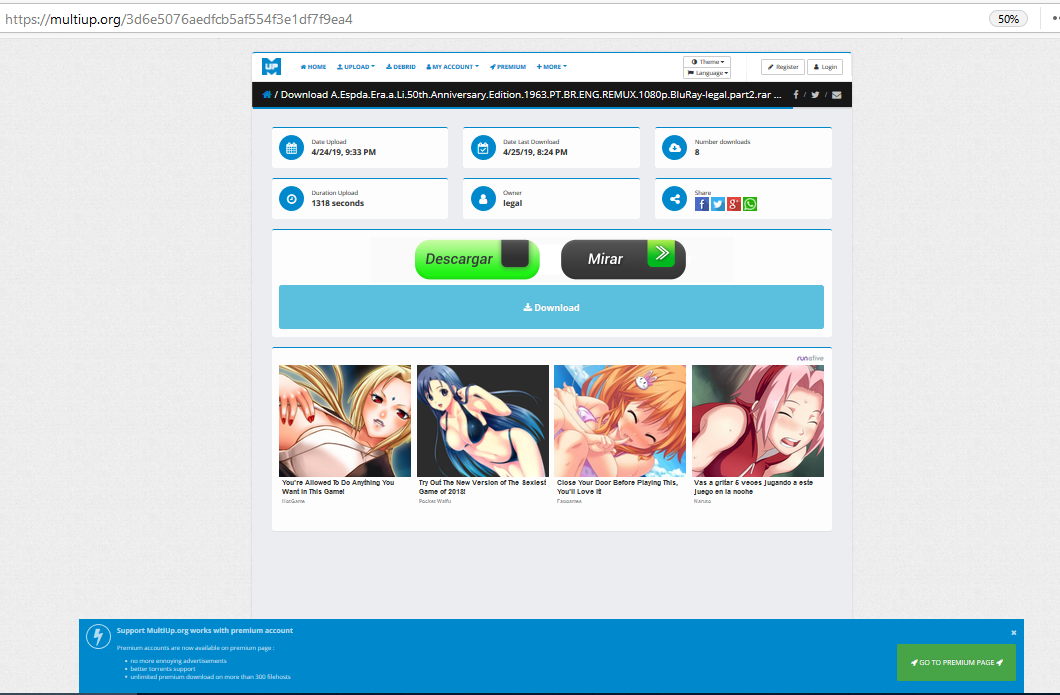Click the Download button
Viewport: 1060px width, 695px height.
pyautogui.click(x=551, y=307)
